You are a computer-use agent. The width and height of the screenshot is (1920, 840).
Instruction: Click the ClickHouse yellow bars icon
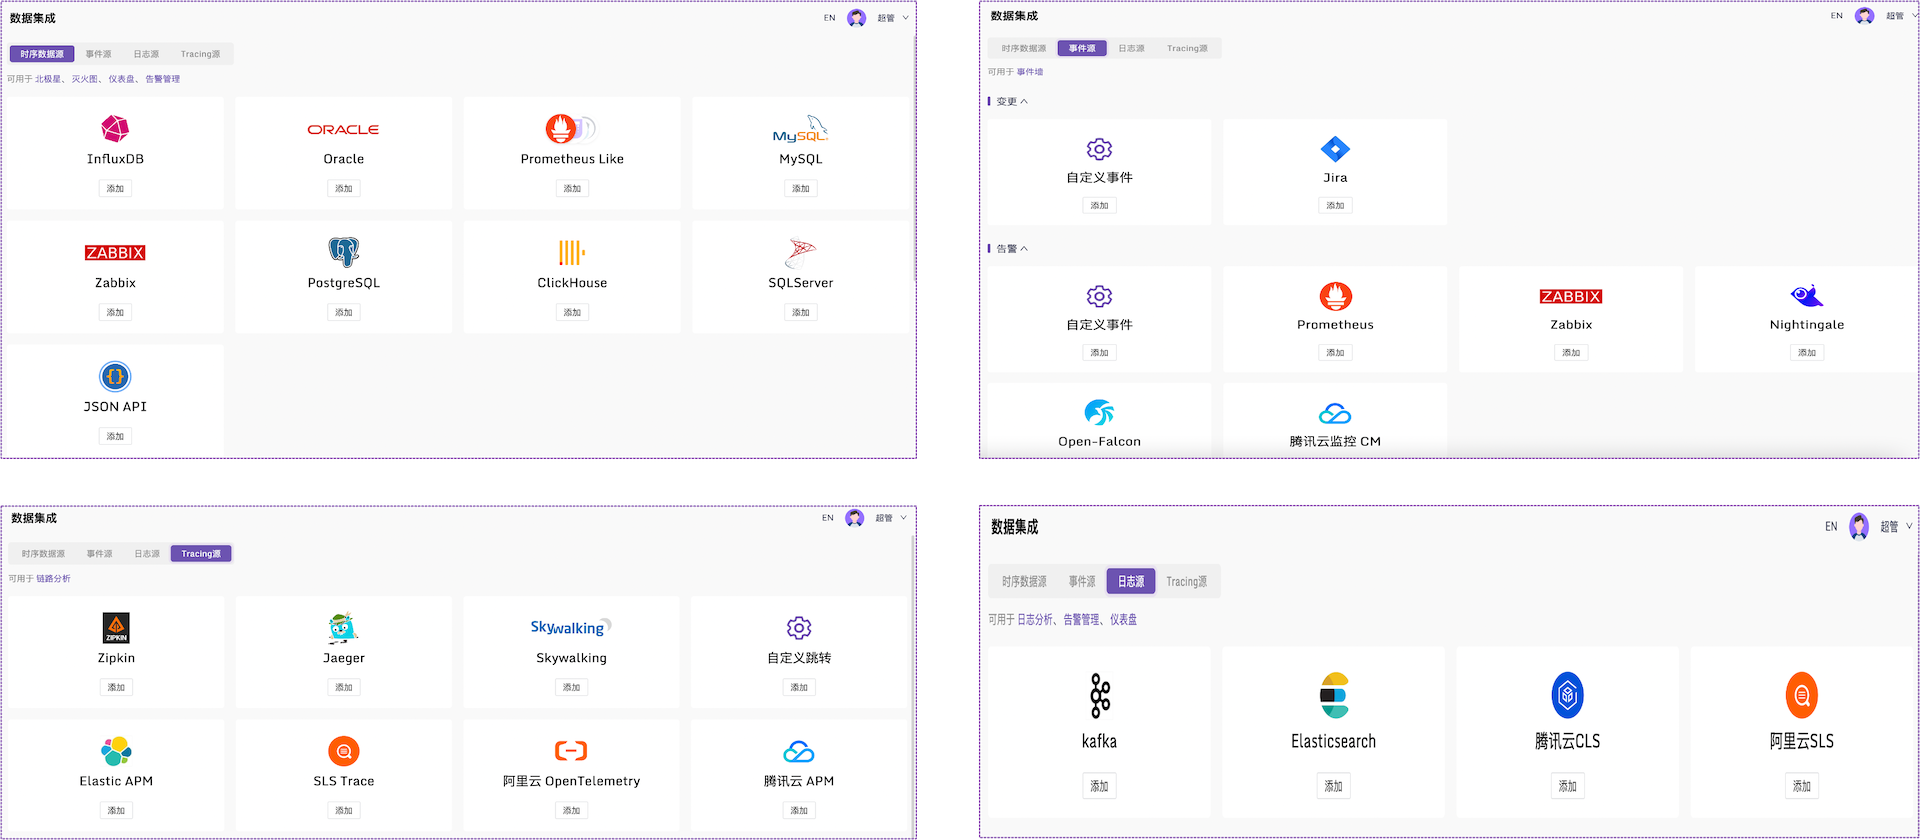pyautogui.click(x=572, y=252)
